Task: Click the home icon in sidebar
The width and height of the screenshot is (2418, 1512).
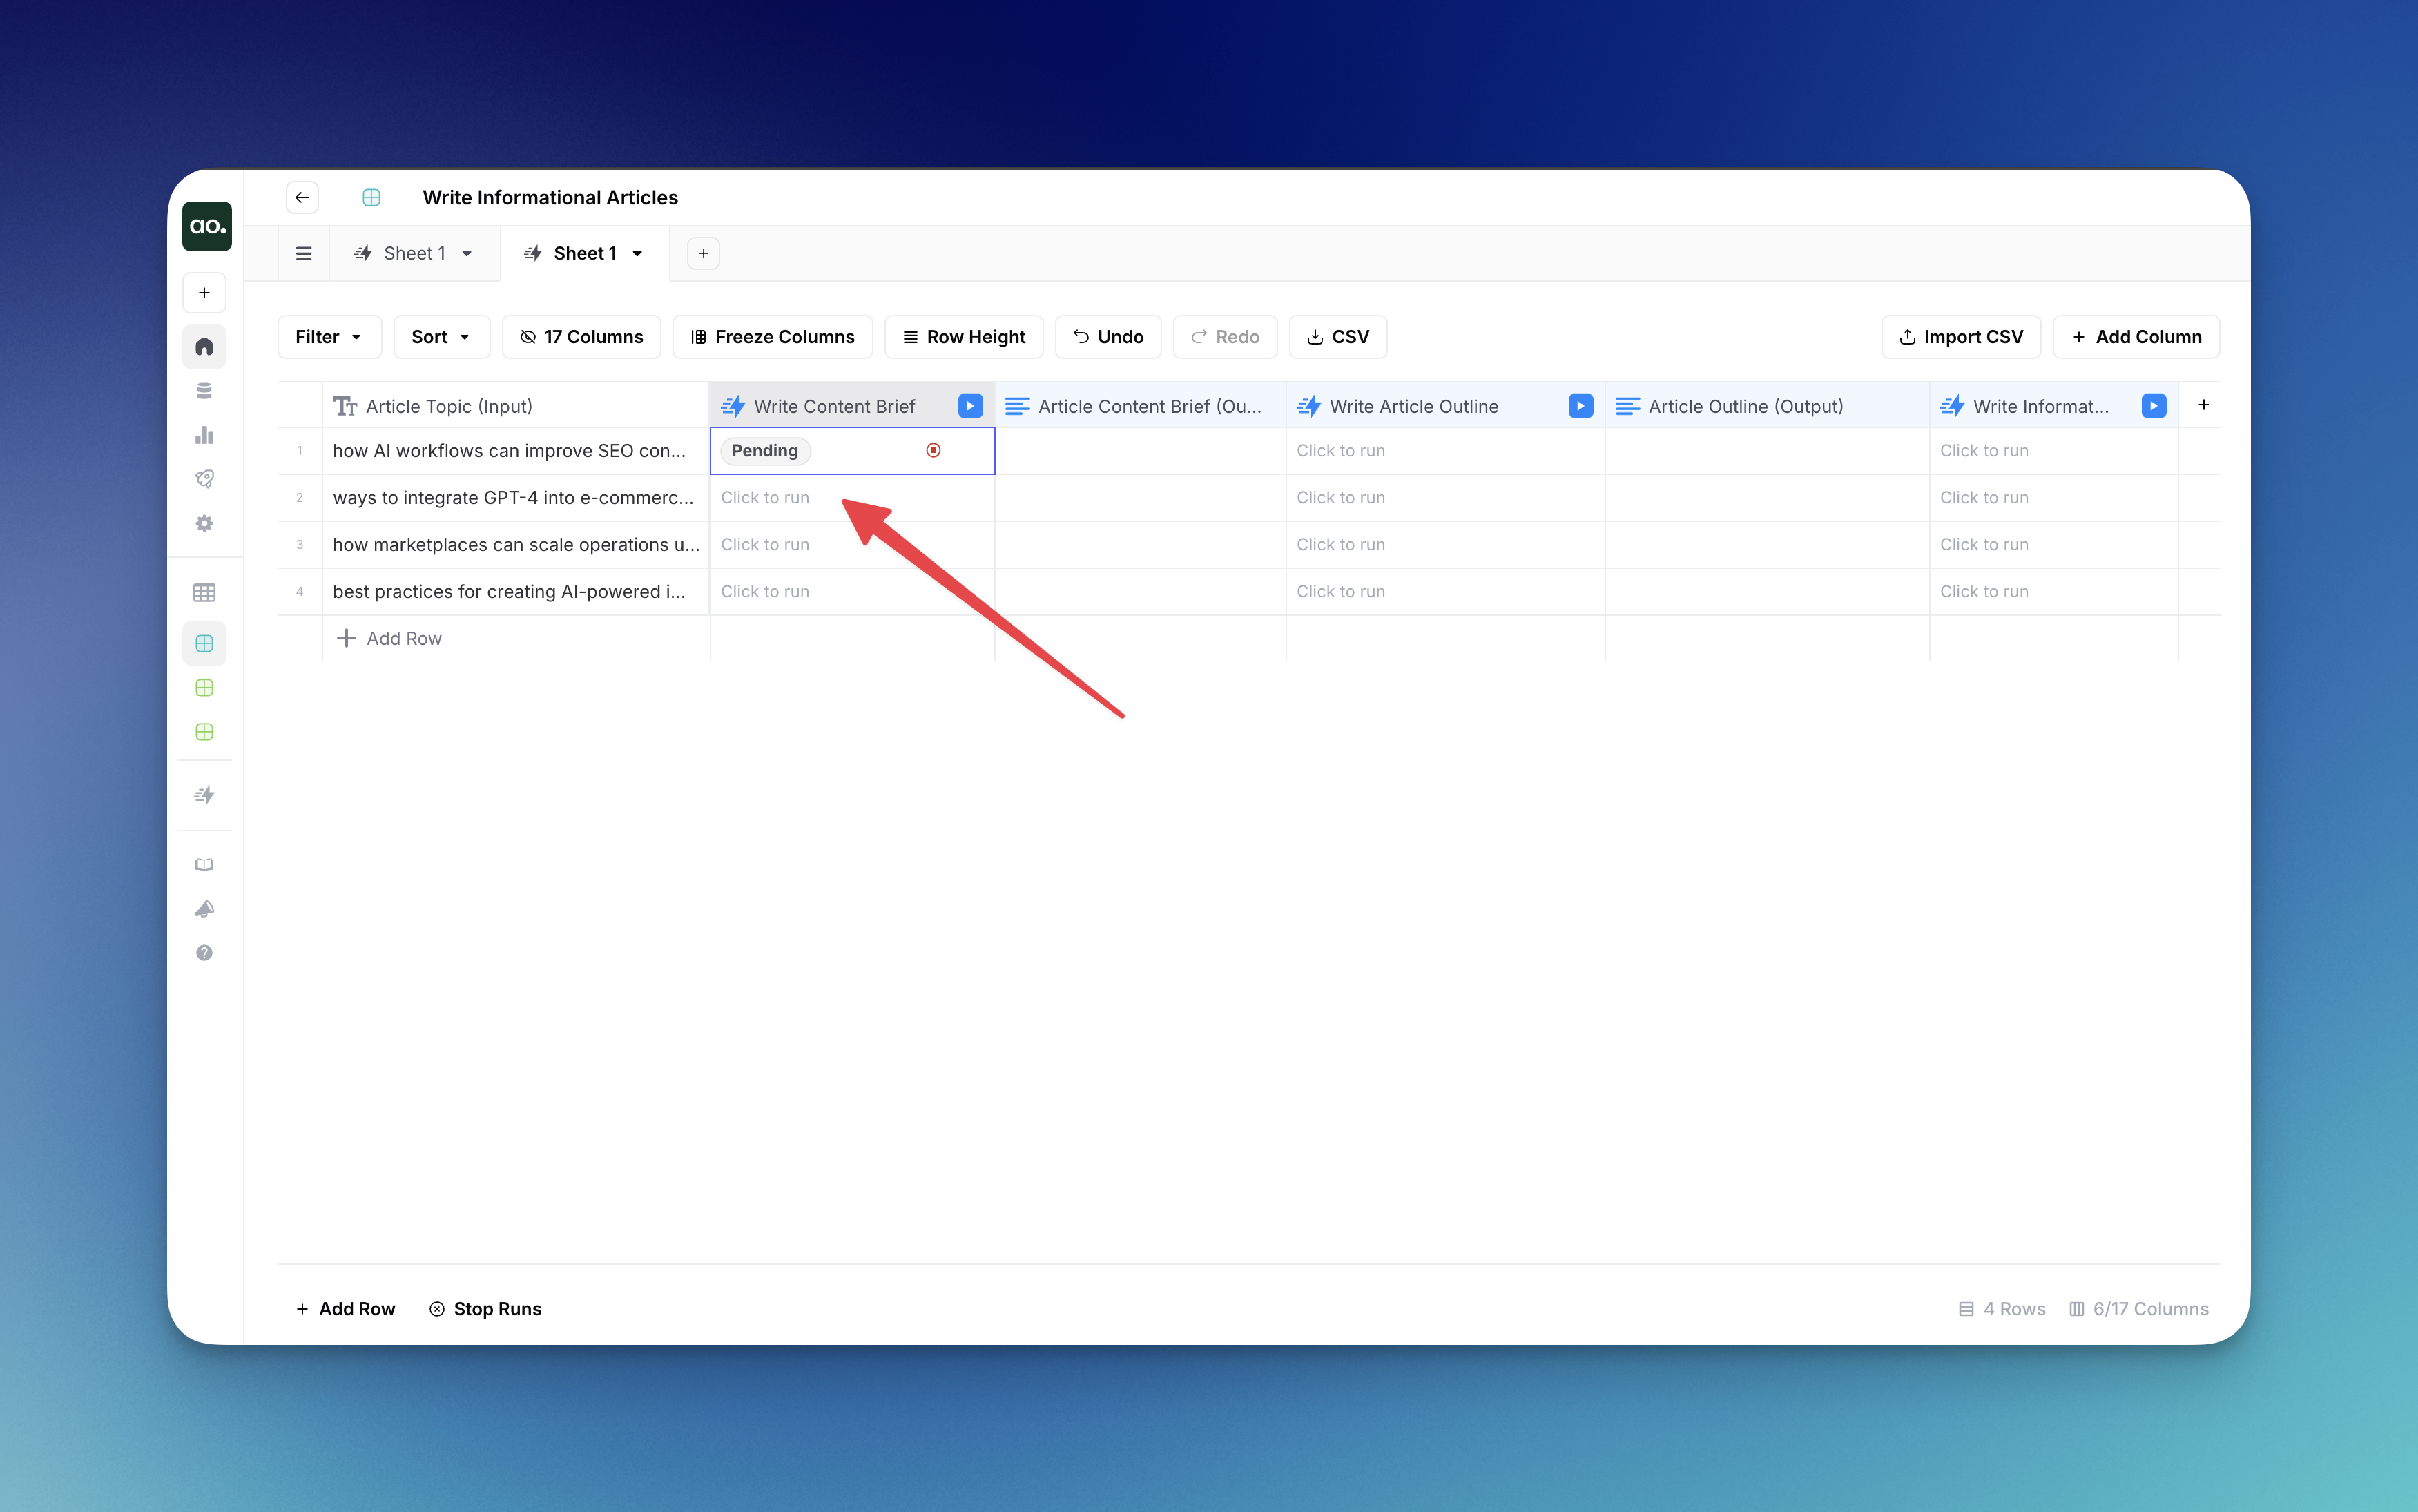Action: (x=204, y=347)
